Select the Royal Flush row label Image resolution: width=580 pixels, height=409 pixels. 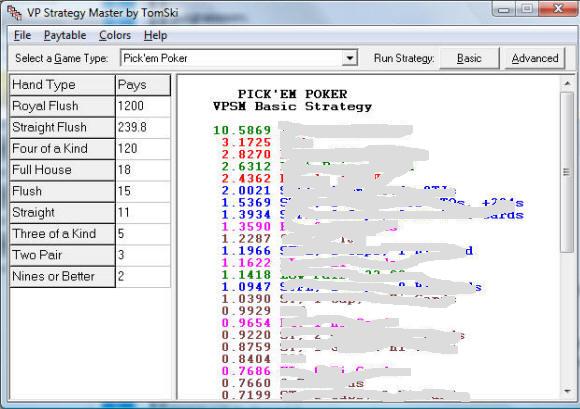[x=62, y=106]
